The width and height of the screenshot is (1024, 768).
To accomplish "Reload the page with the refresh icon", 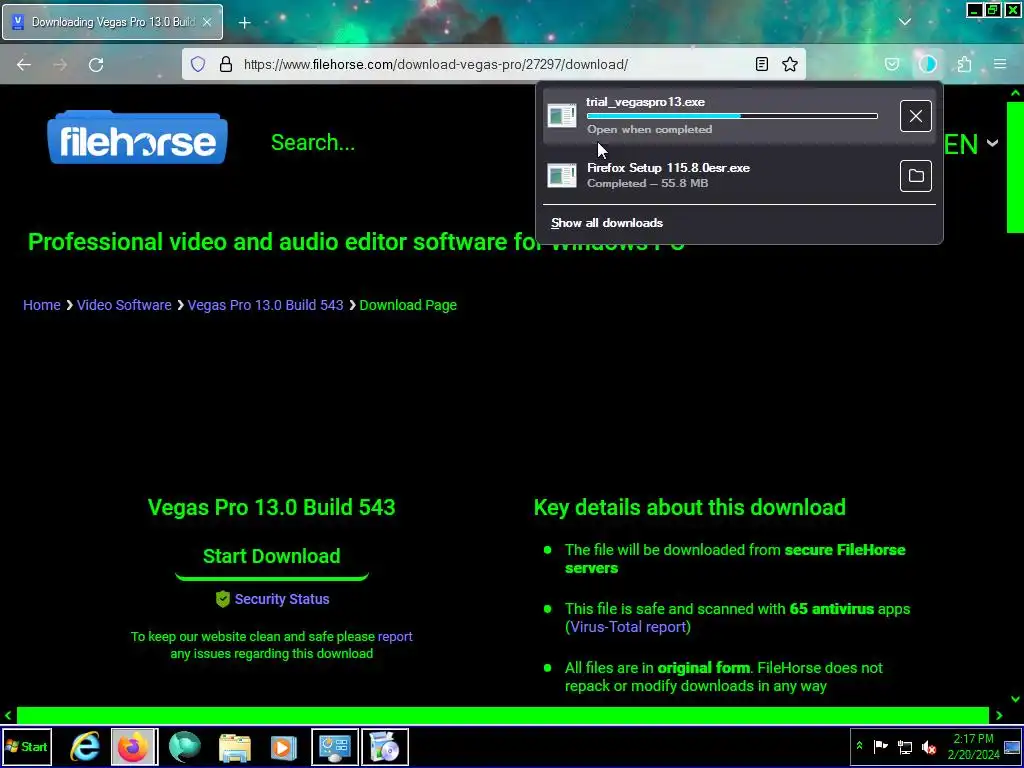I will coord(96,64).
